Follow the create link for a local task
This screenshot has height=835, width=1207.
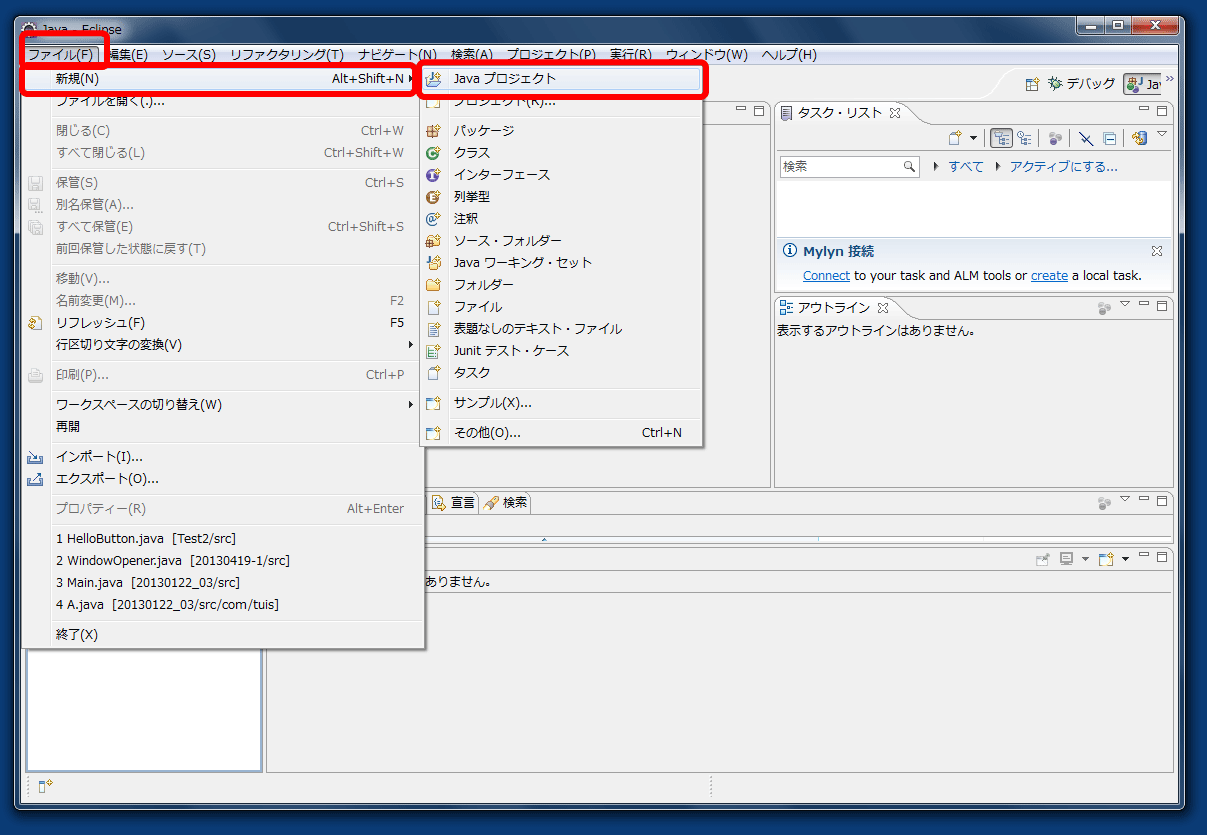[x=1049, y=276]
